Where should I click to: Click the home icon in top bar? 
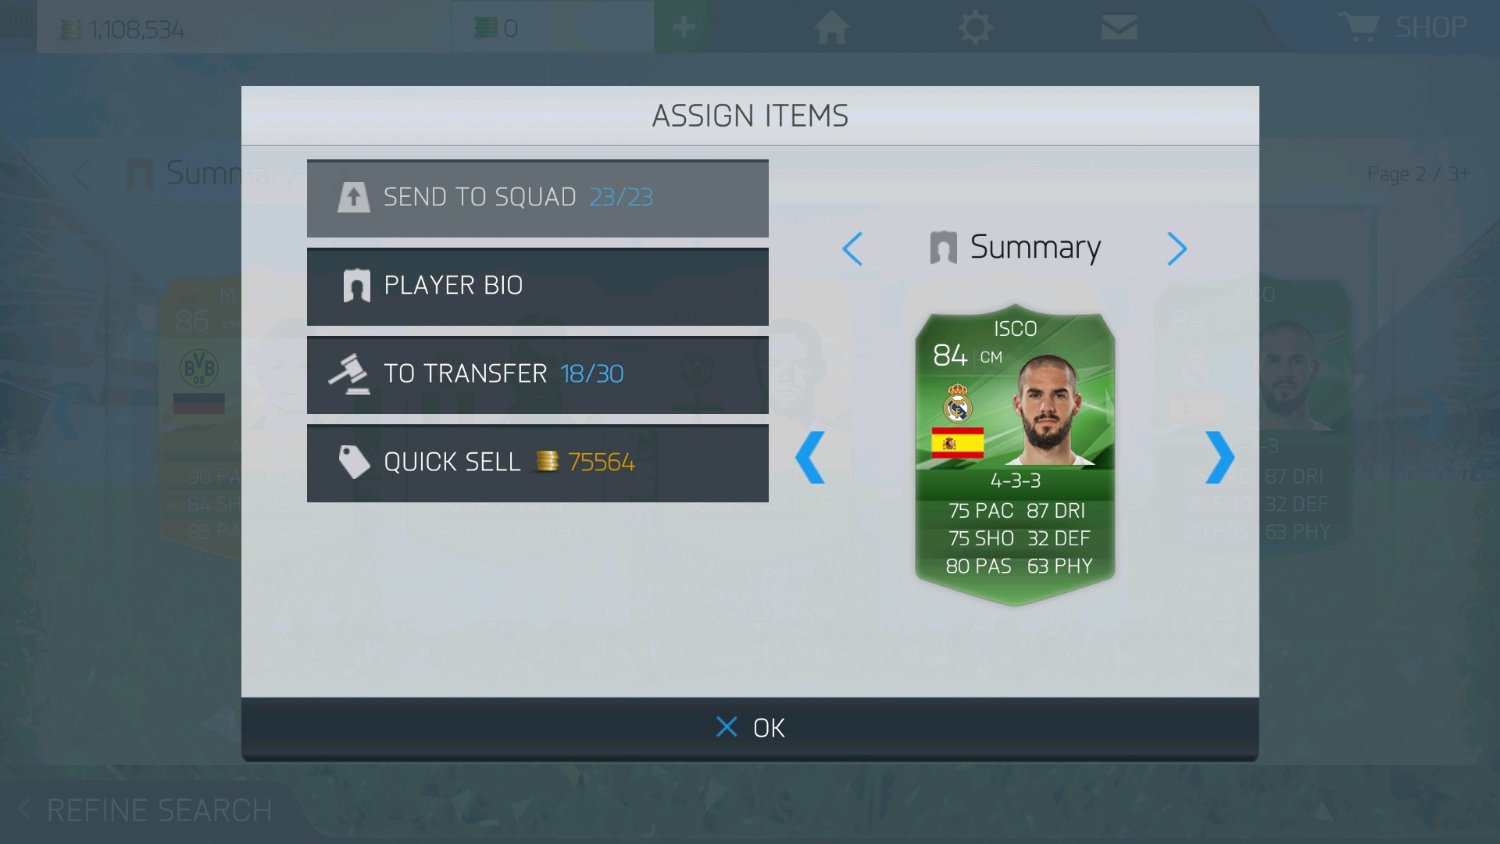tap(831, 27)
